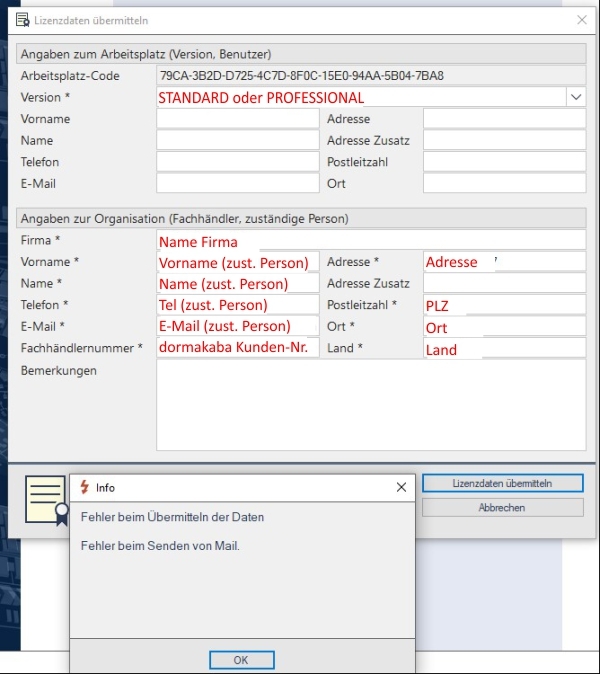Click the workstation E-Mail field
The image size is (600, 674).
238,183
